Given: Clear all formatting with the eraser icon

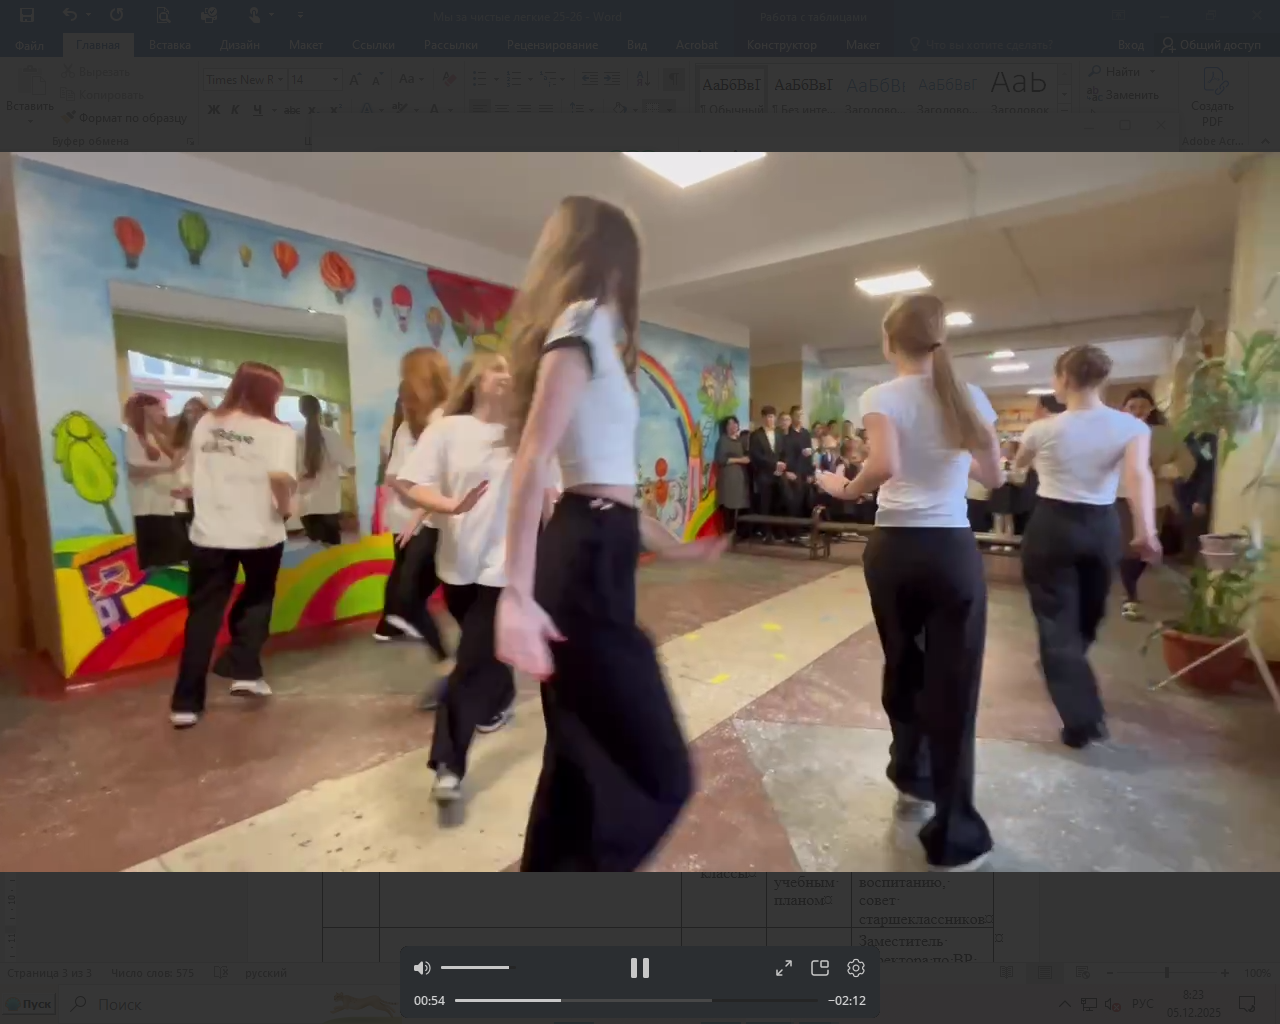Looking at the screenshot, I should (x=449, y=80).
